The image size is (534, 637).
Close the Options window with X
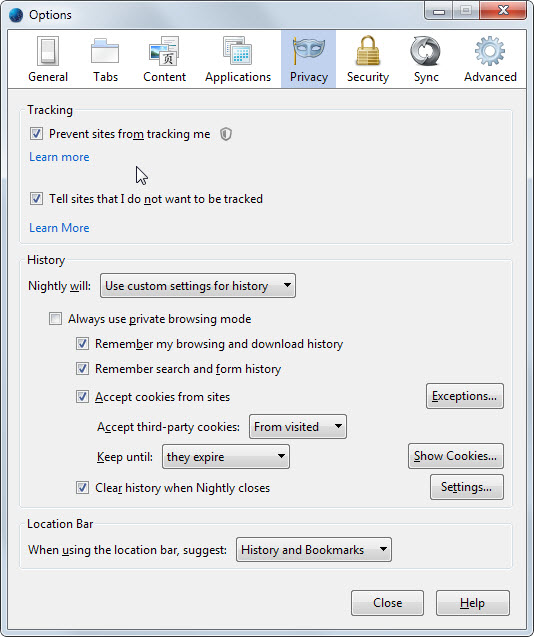[503, 10]
